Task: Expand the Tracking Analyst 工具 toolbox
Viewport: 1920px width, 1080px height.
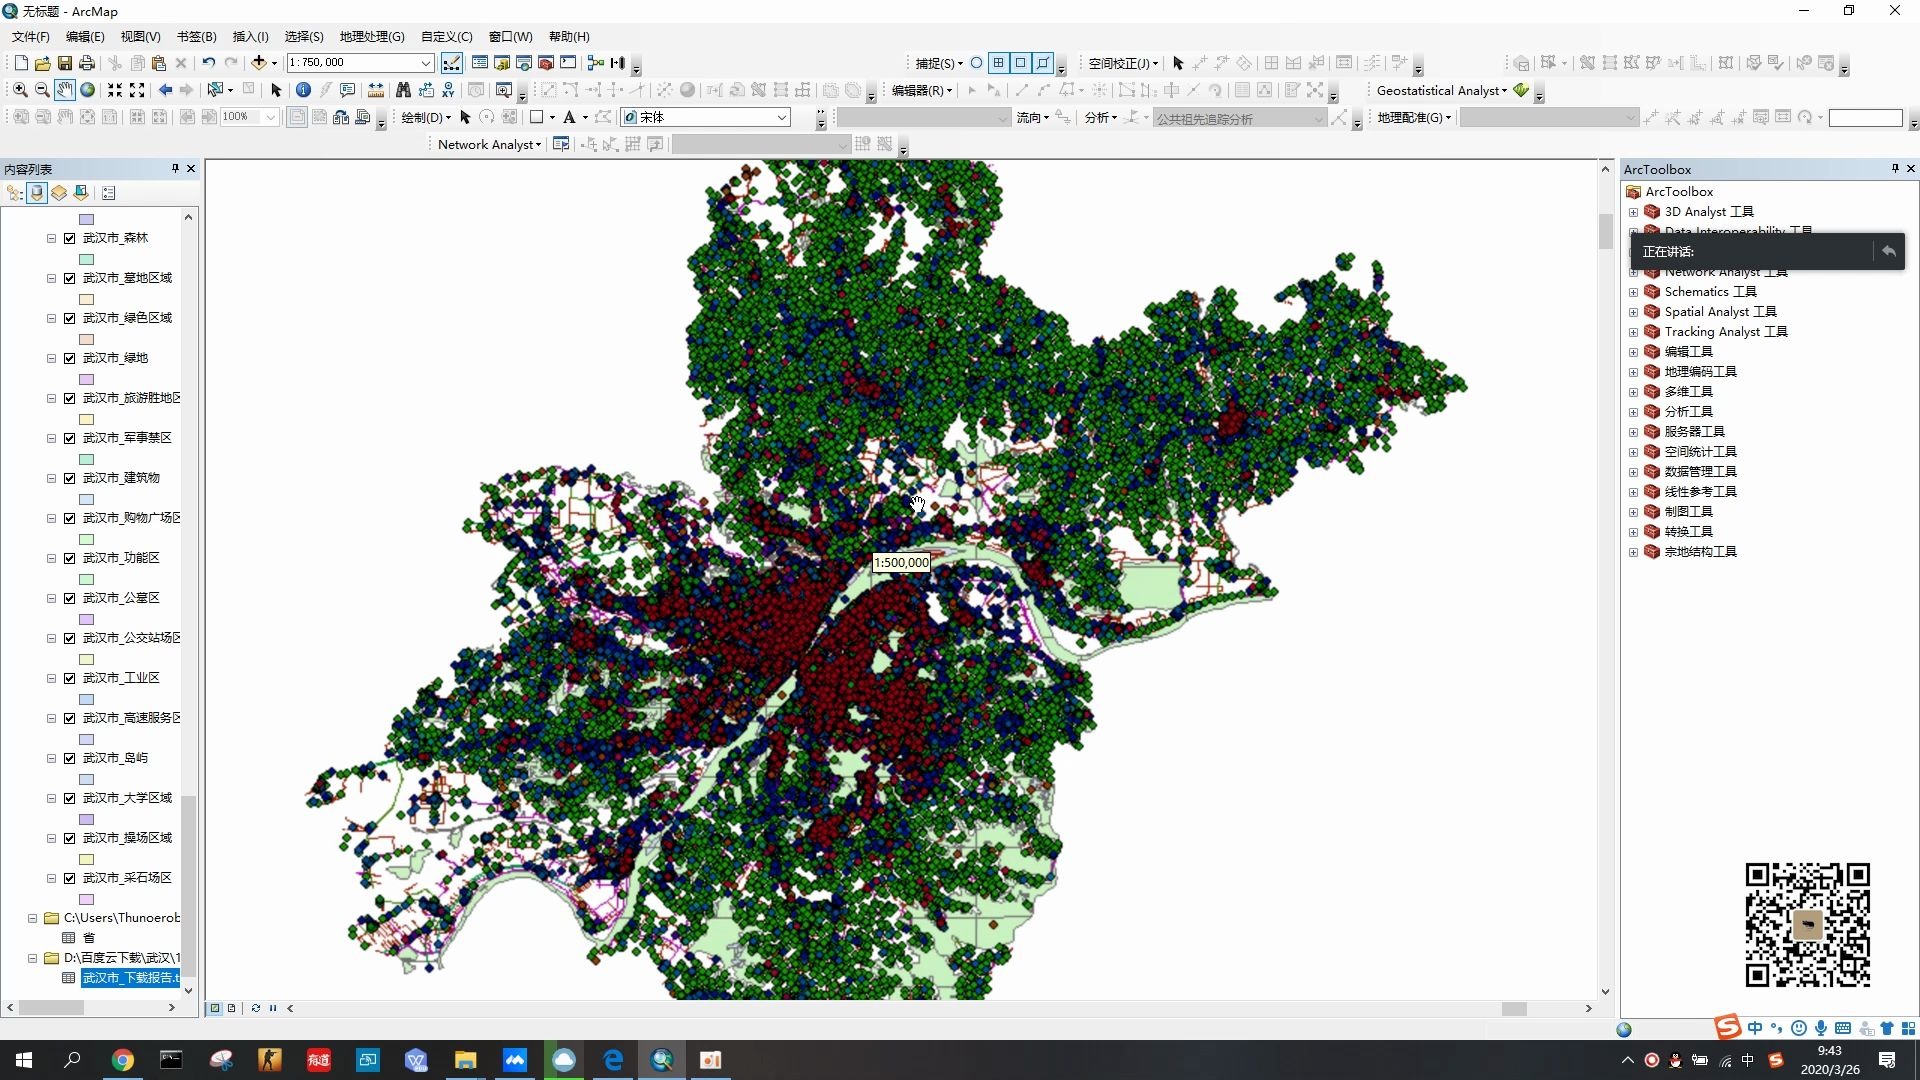Action: [1633, 332]
